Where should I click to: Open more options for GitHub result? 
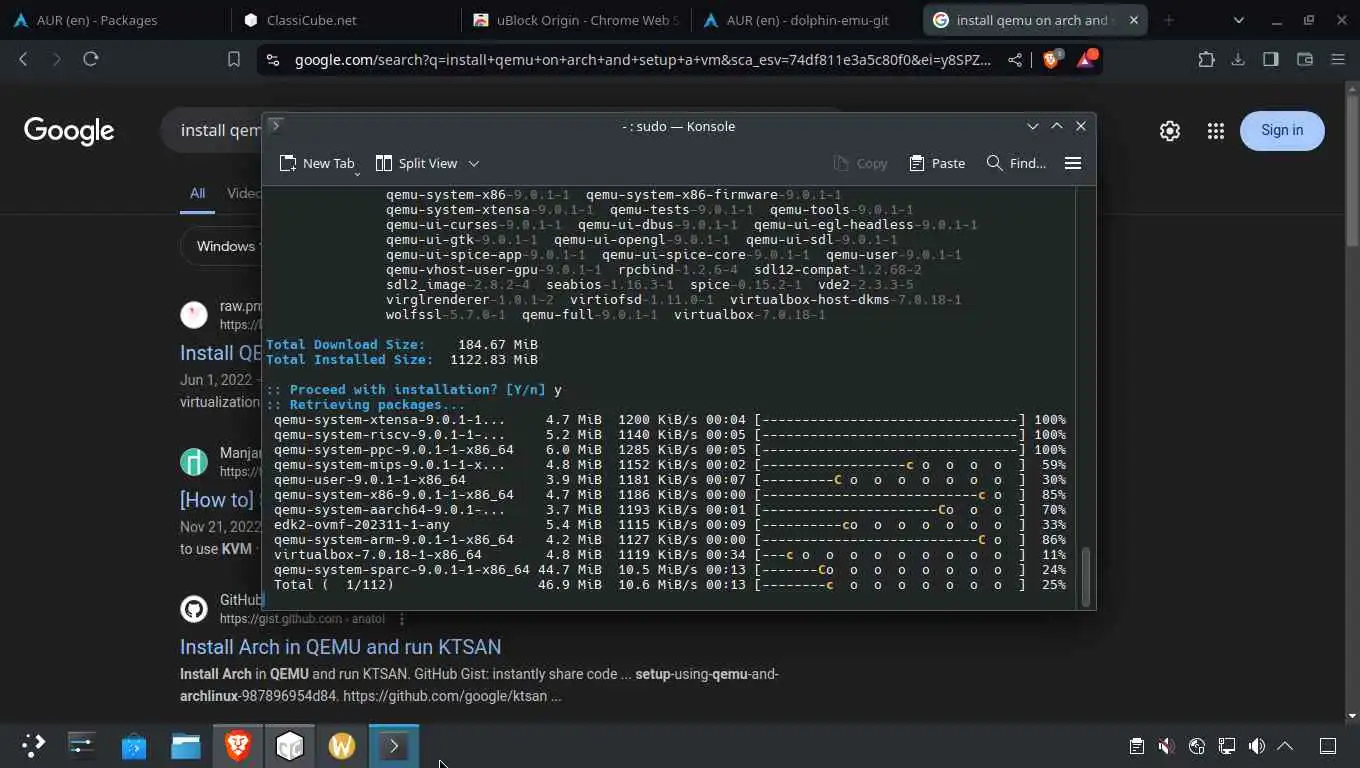(x=402, y=619)
